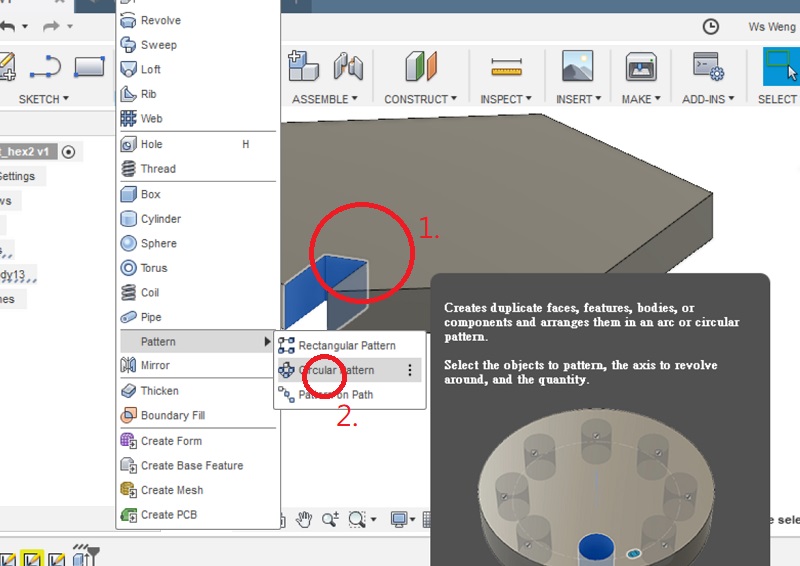
Task: Open the Redo history dropdown arrow
Action: (x=70, y=26)
